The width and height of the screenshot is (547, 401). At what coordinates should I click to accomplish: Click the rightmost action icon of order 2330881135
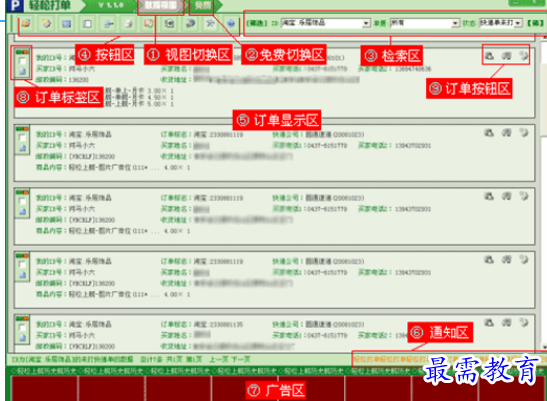tap(524, 322)
